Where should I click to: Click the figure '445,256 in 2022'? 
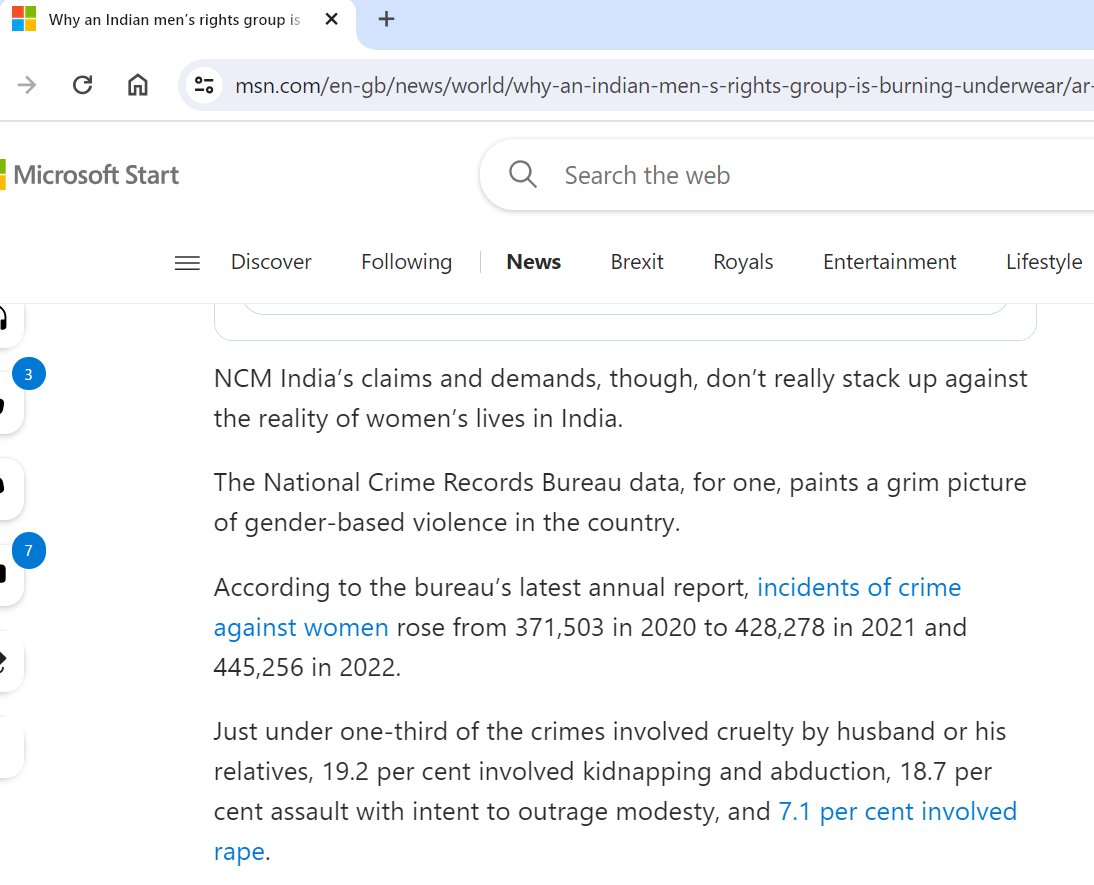tap(306, 667)
